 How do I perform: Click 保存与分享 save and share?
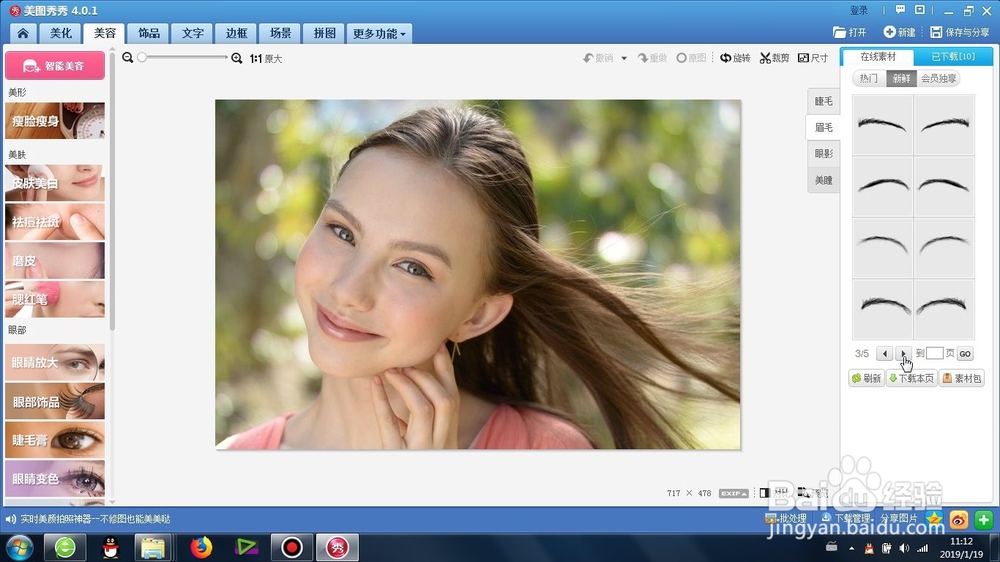click(x=960, y=32)
